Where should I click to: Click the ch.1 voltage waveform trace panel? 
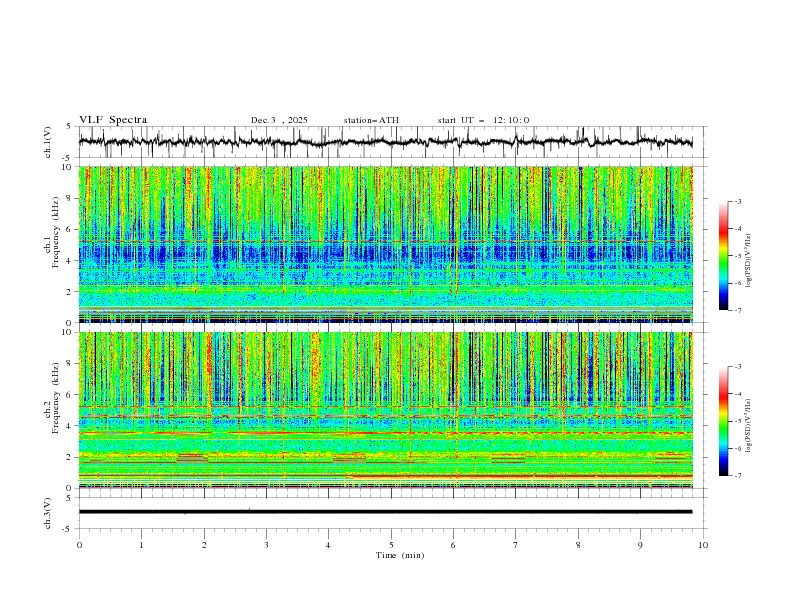pyautogui.click(x=393, y=142)
